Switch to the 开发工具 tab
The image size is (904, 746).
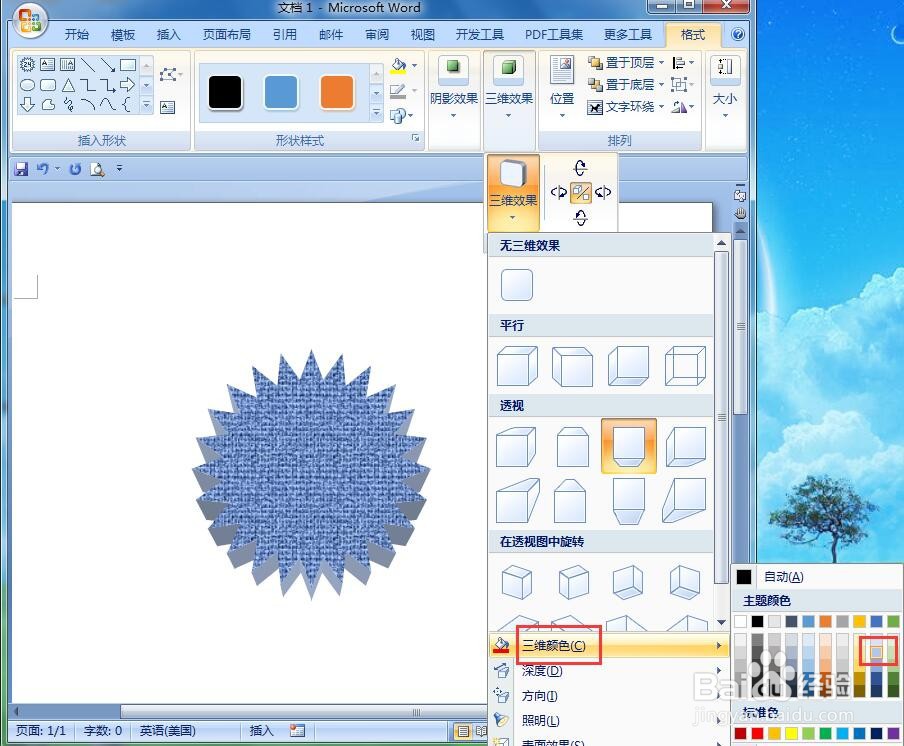click(479, 35)
